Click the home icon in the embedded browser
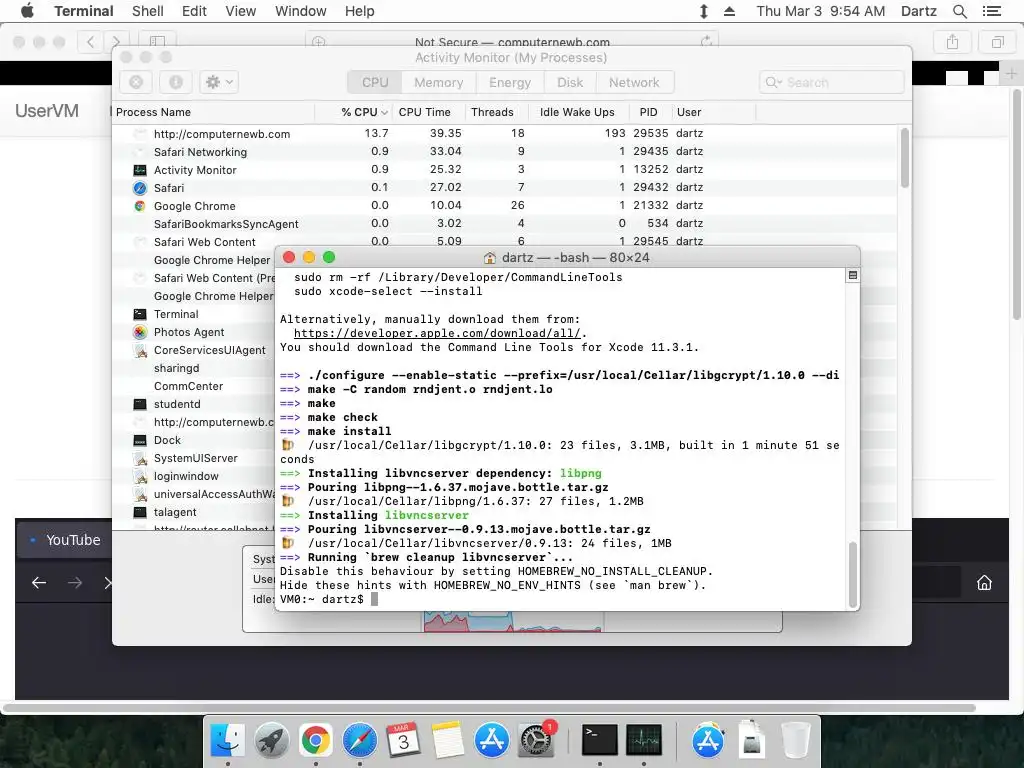This screenshot has width=1024, height=768. 984,583
